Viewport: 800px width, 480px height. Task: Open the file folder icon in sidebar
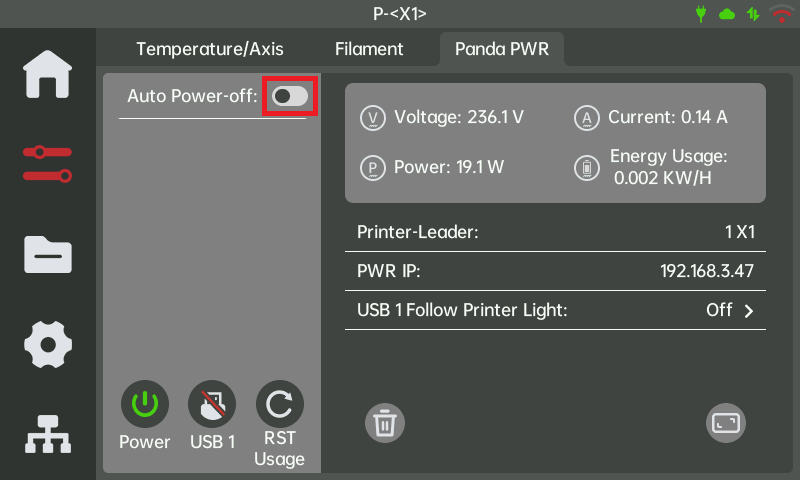pos(47,254)
